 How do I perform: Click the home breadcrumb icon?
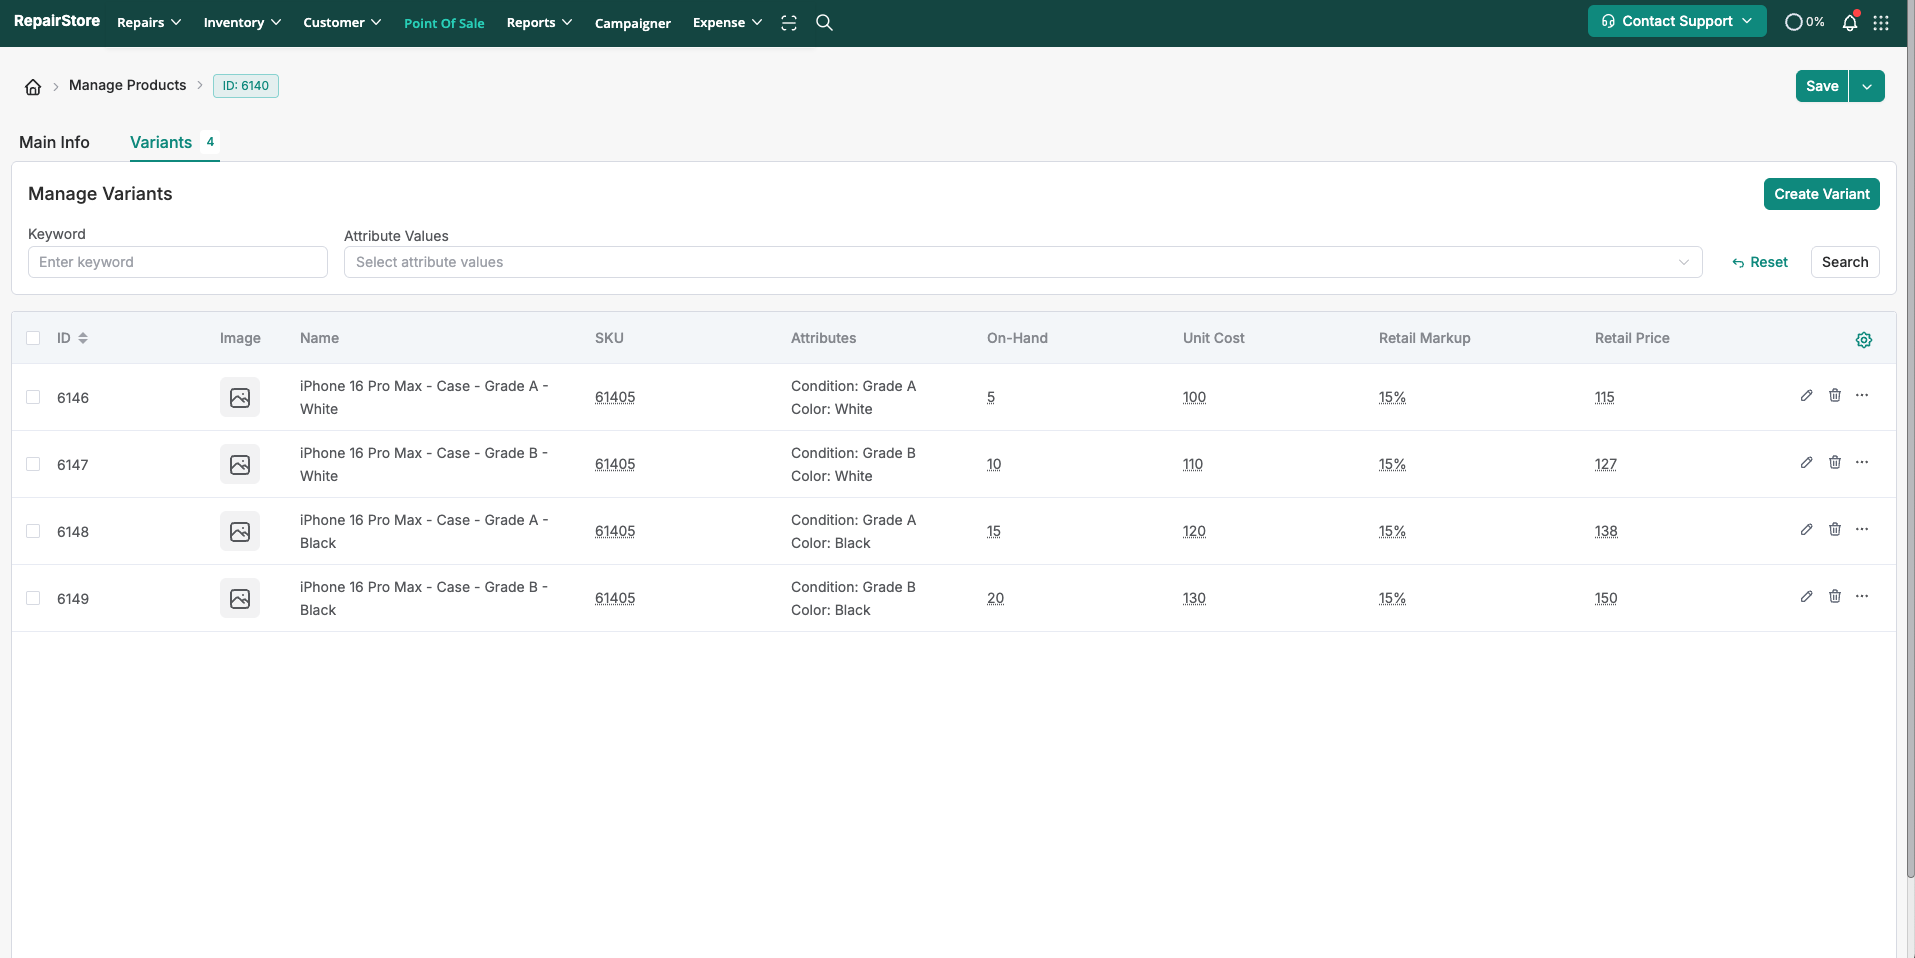33,87
